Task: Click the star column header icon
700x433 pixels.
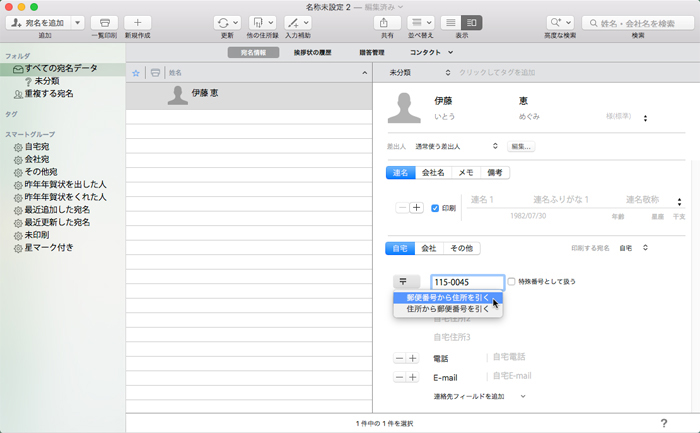Action: point(136,73)
